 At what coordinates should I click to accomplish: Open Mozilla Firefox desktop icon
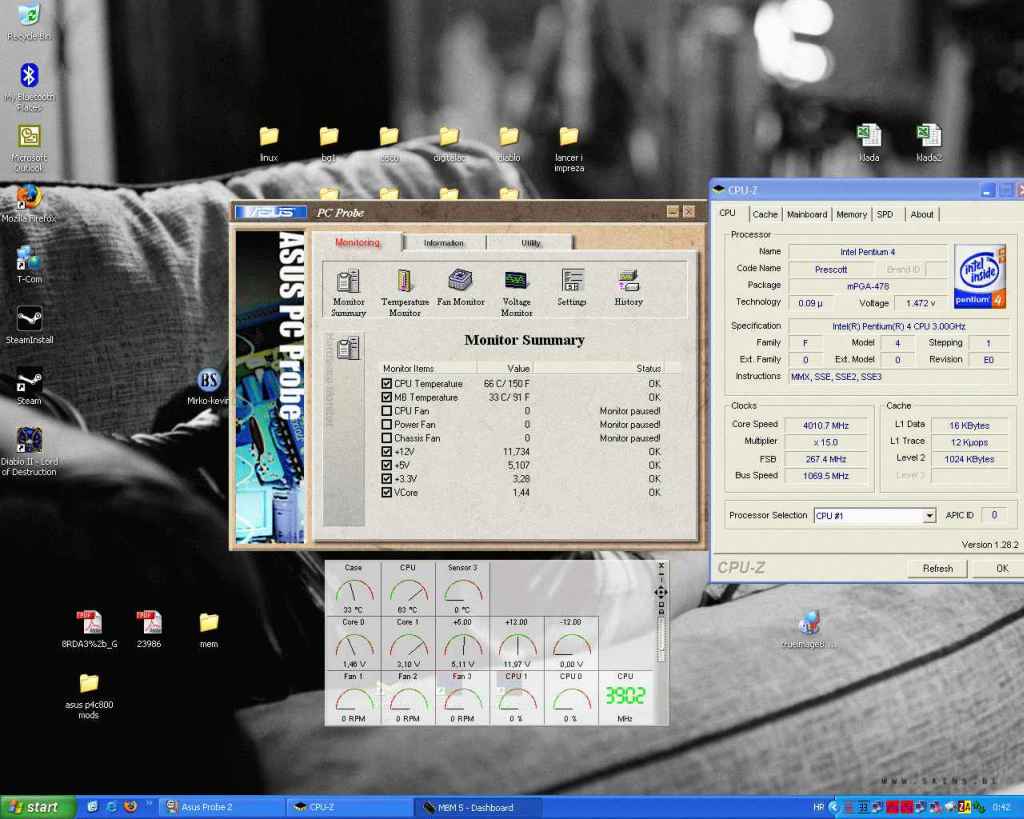pyautogui.click(x=29, y=196)
